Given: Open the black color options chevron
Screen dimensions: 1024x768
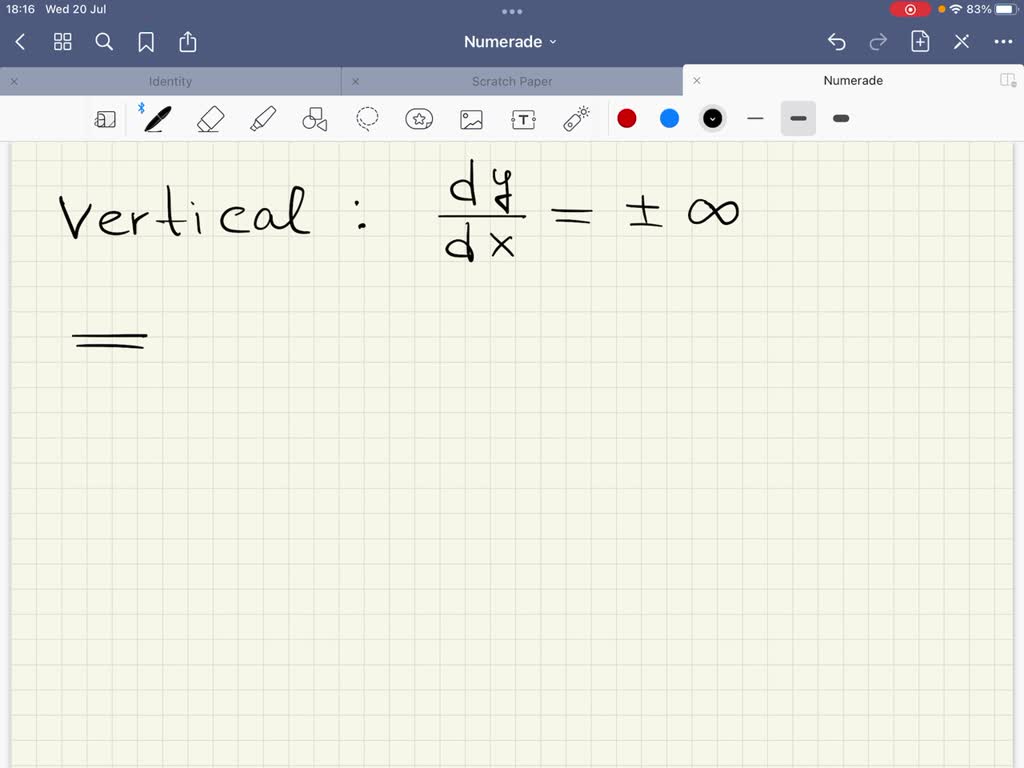Looking at the screenshot, I should coord(712,118).
